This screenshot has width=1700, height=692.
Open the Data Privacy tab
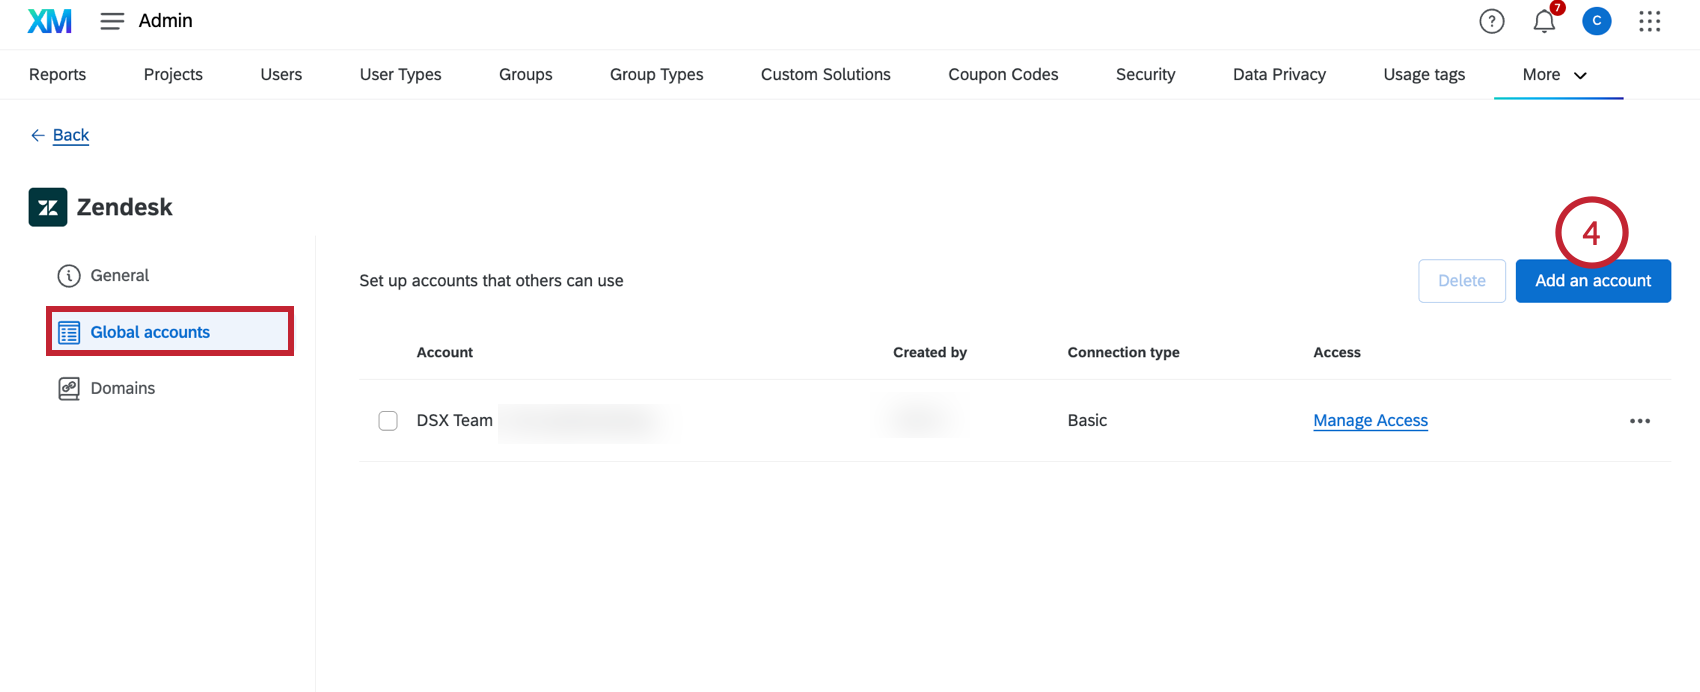point(1279,75)
